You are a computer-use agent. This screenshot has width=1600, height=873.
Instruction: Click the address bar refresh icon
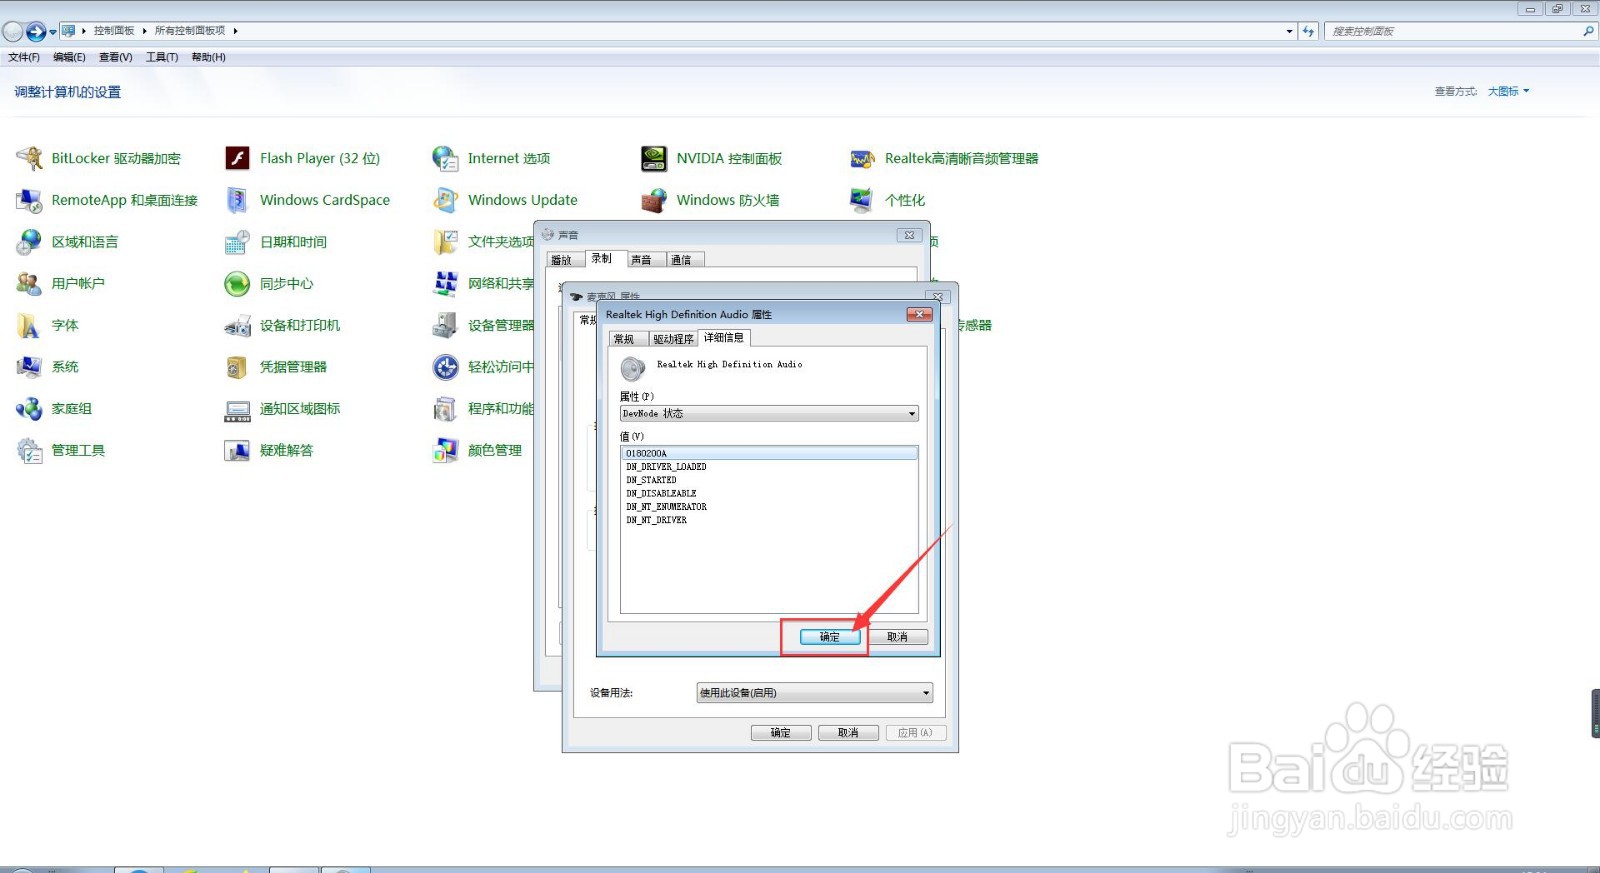(1308, 31)
